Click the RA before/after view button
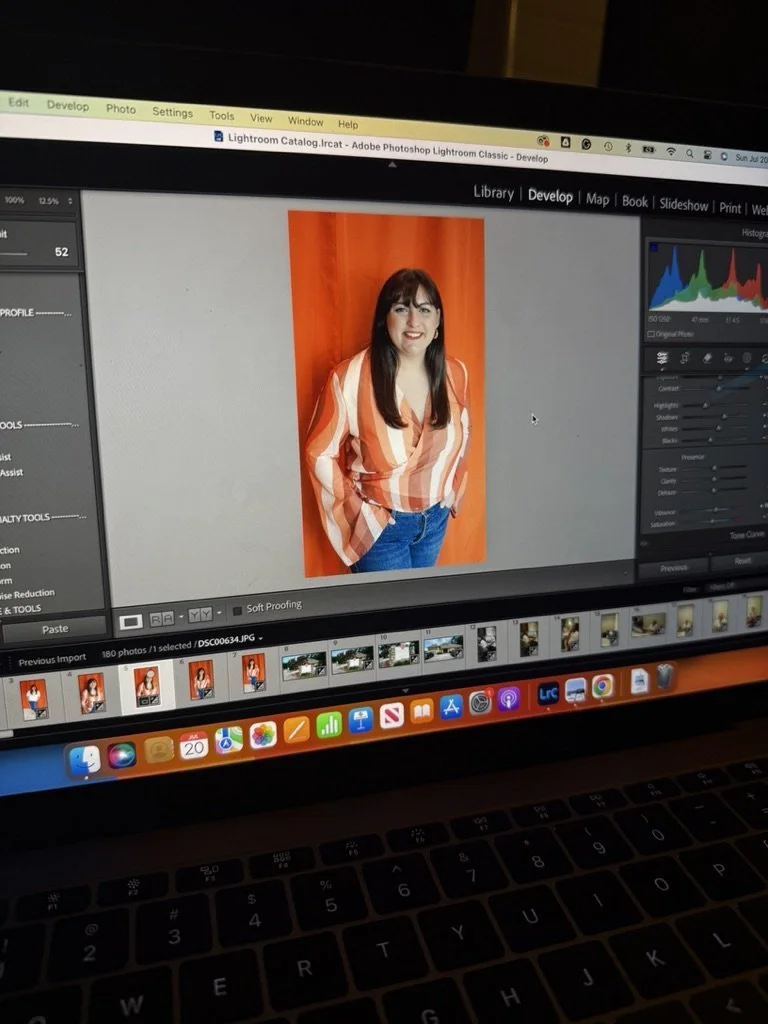Screen dimensions: 768x1024 pos(162,618)
